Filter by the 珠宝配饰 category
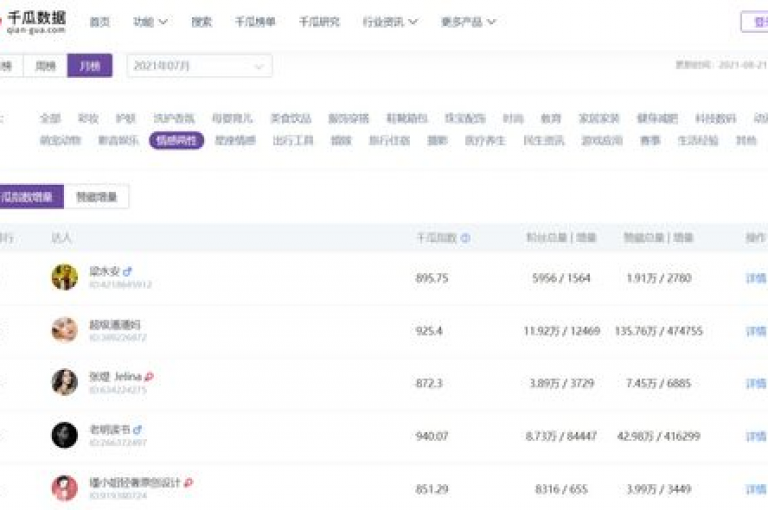Viewport: 768px width, 510px height. (465, 119)
